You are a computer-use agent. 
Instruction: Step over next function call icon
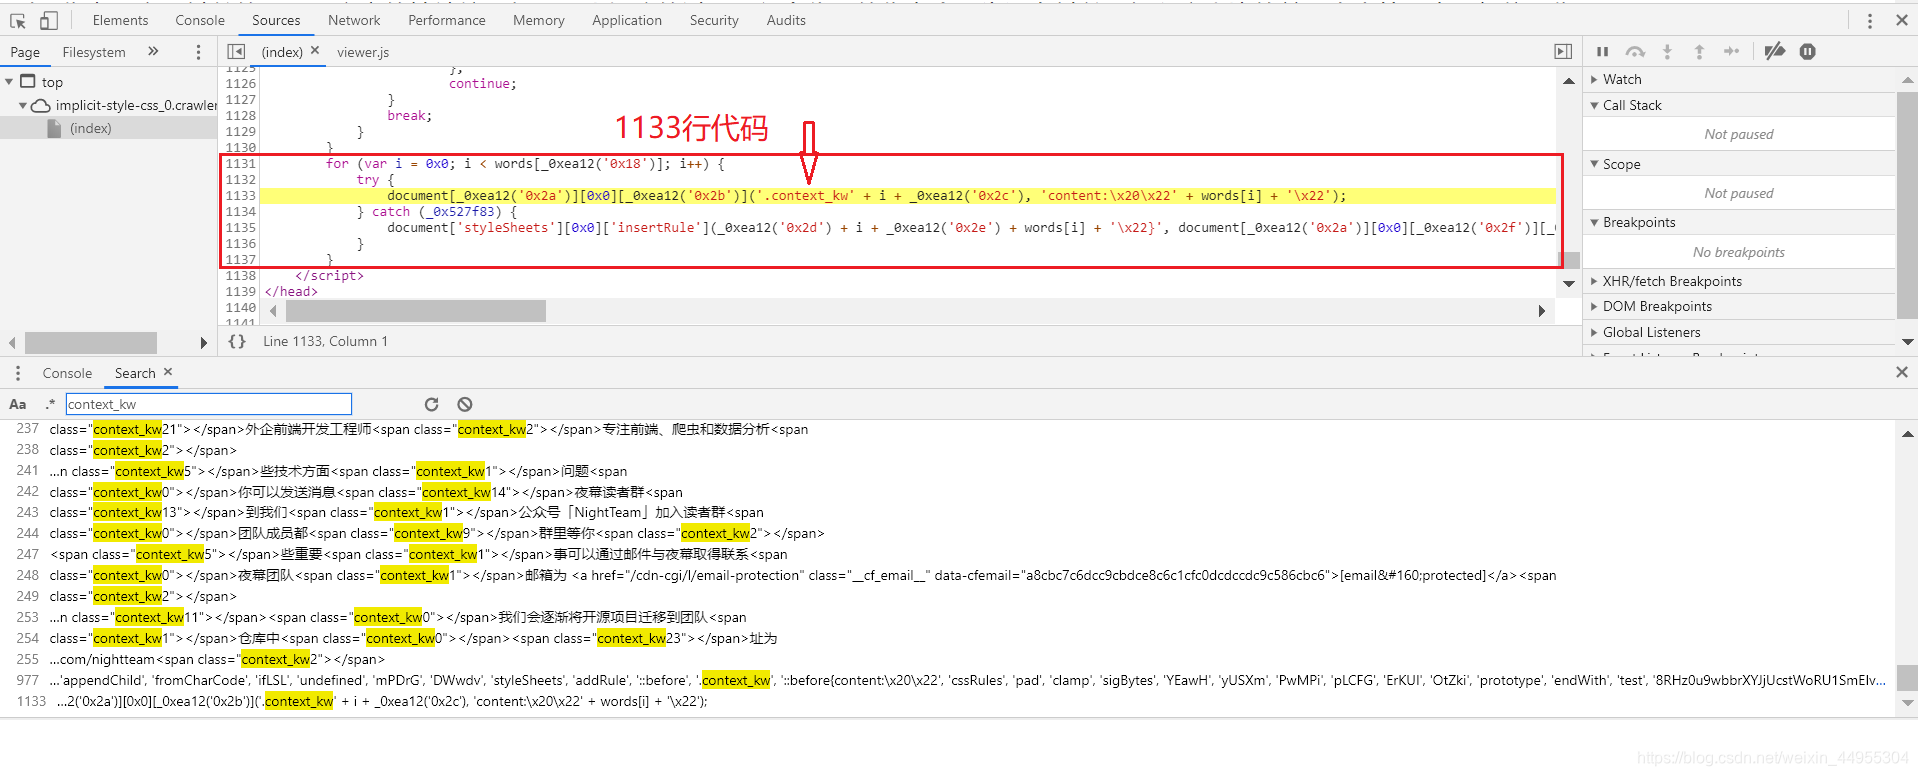pos(1635,51)
